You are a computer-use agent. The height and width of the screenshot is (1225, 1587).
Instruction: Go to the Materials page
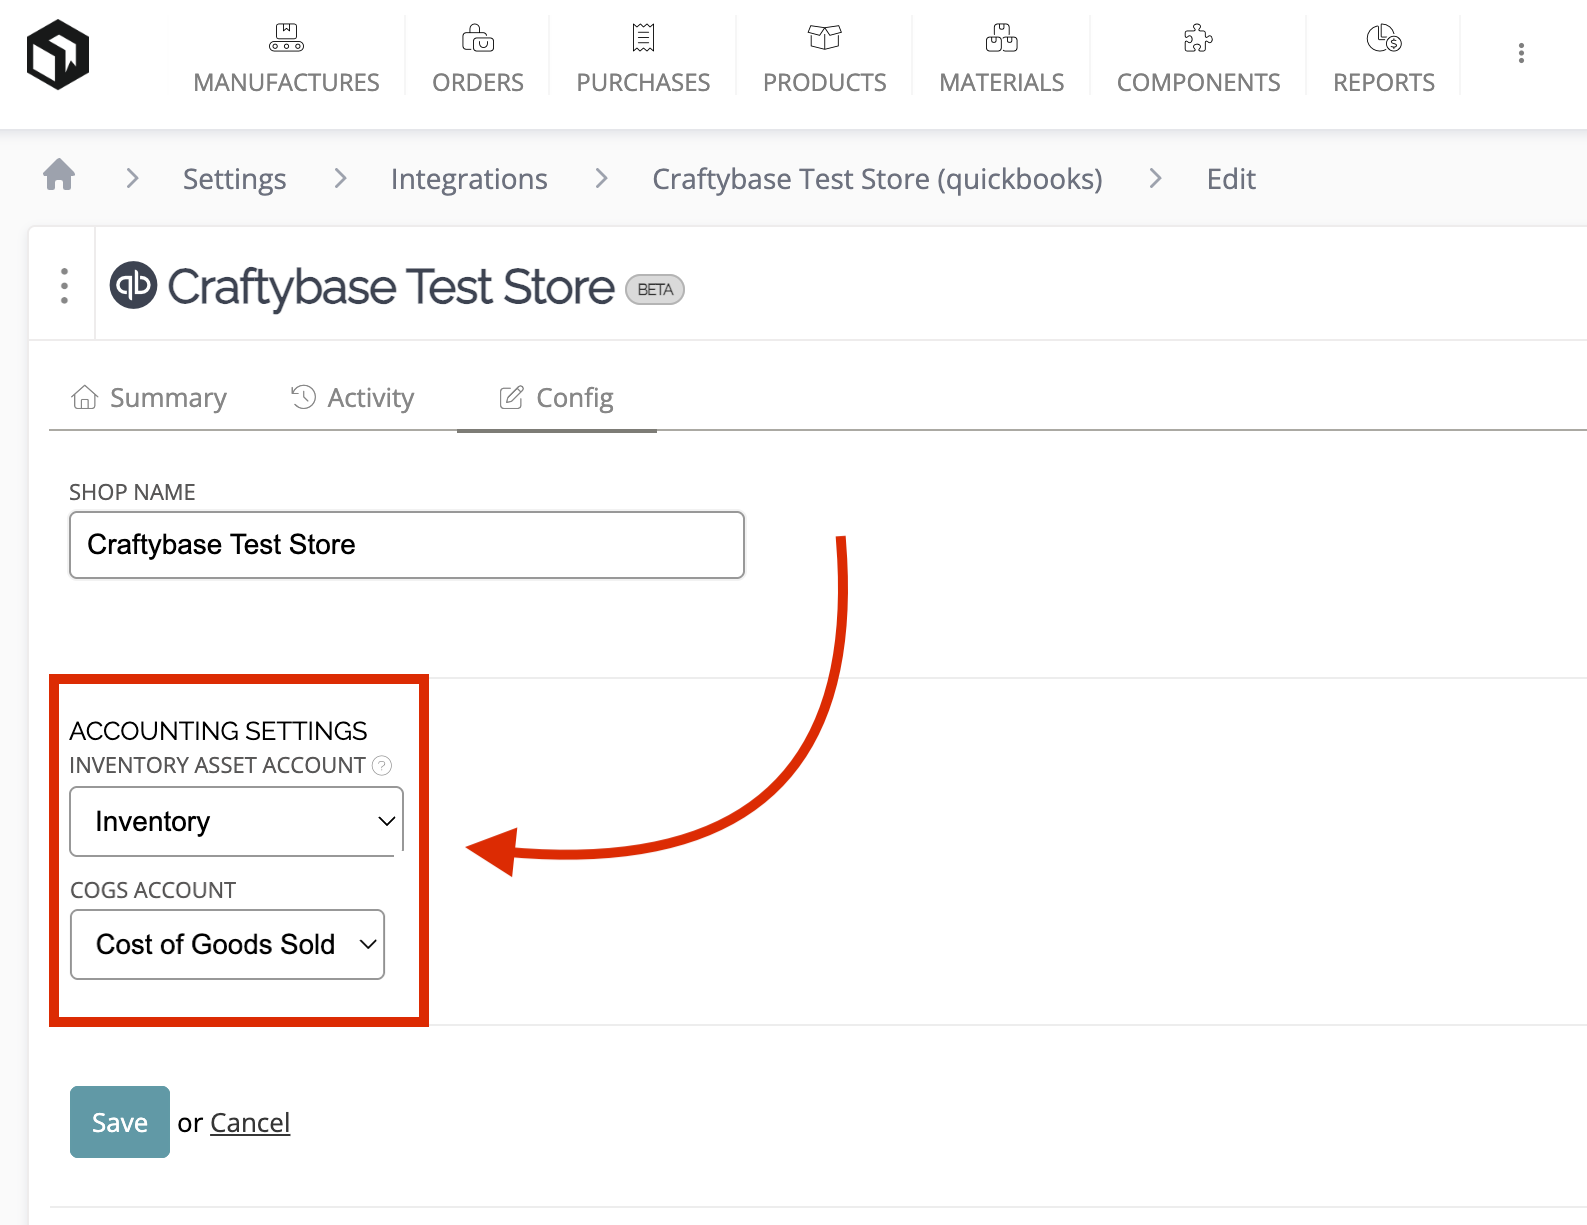[x=1001, y=60]
